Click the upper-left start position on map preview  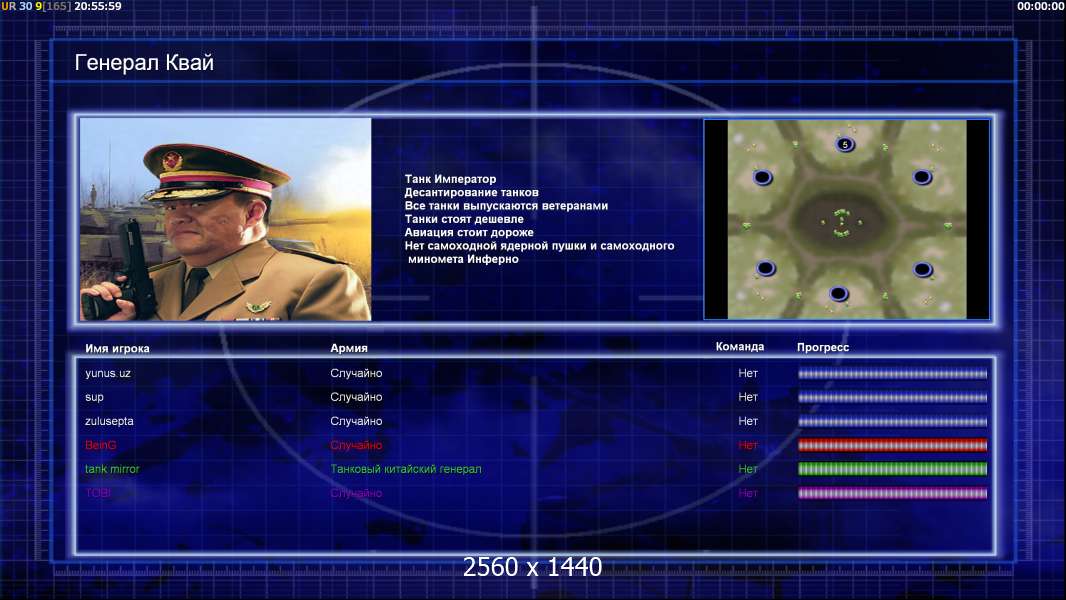(x=763, y=178)
